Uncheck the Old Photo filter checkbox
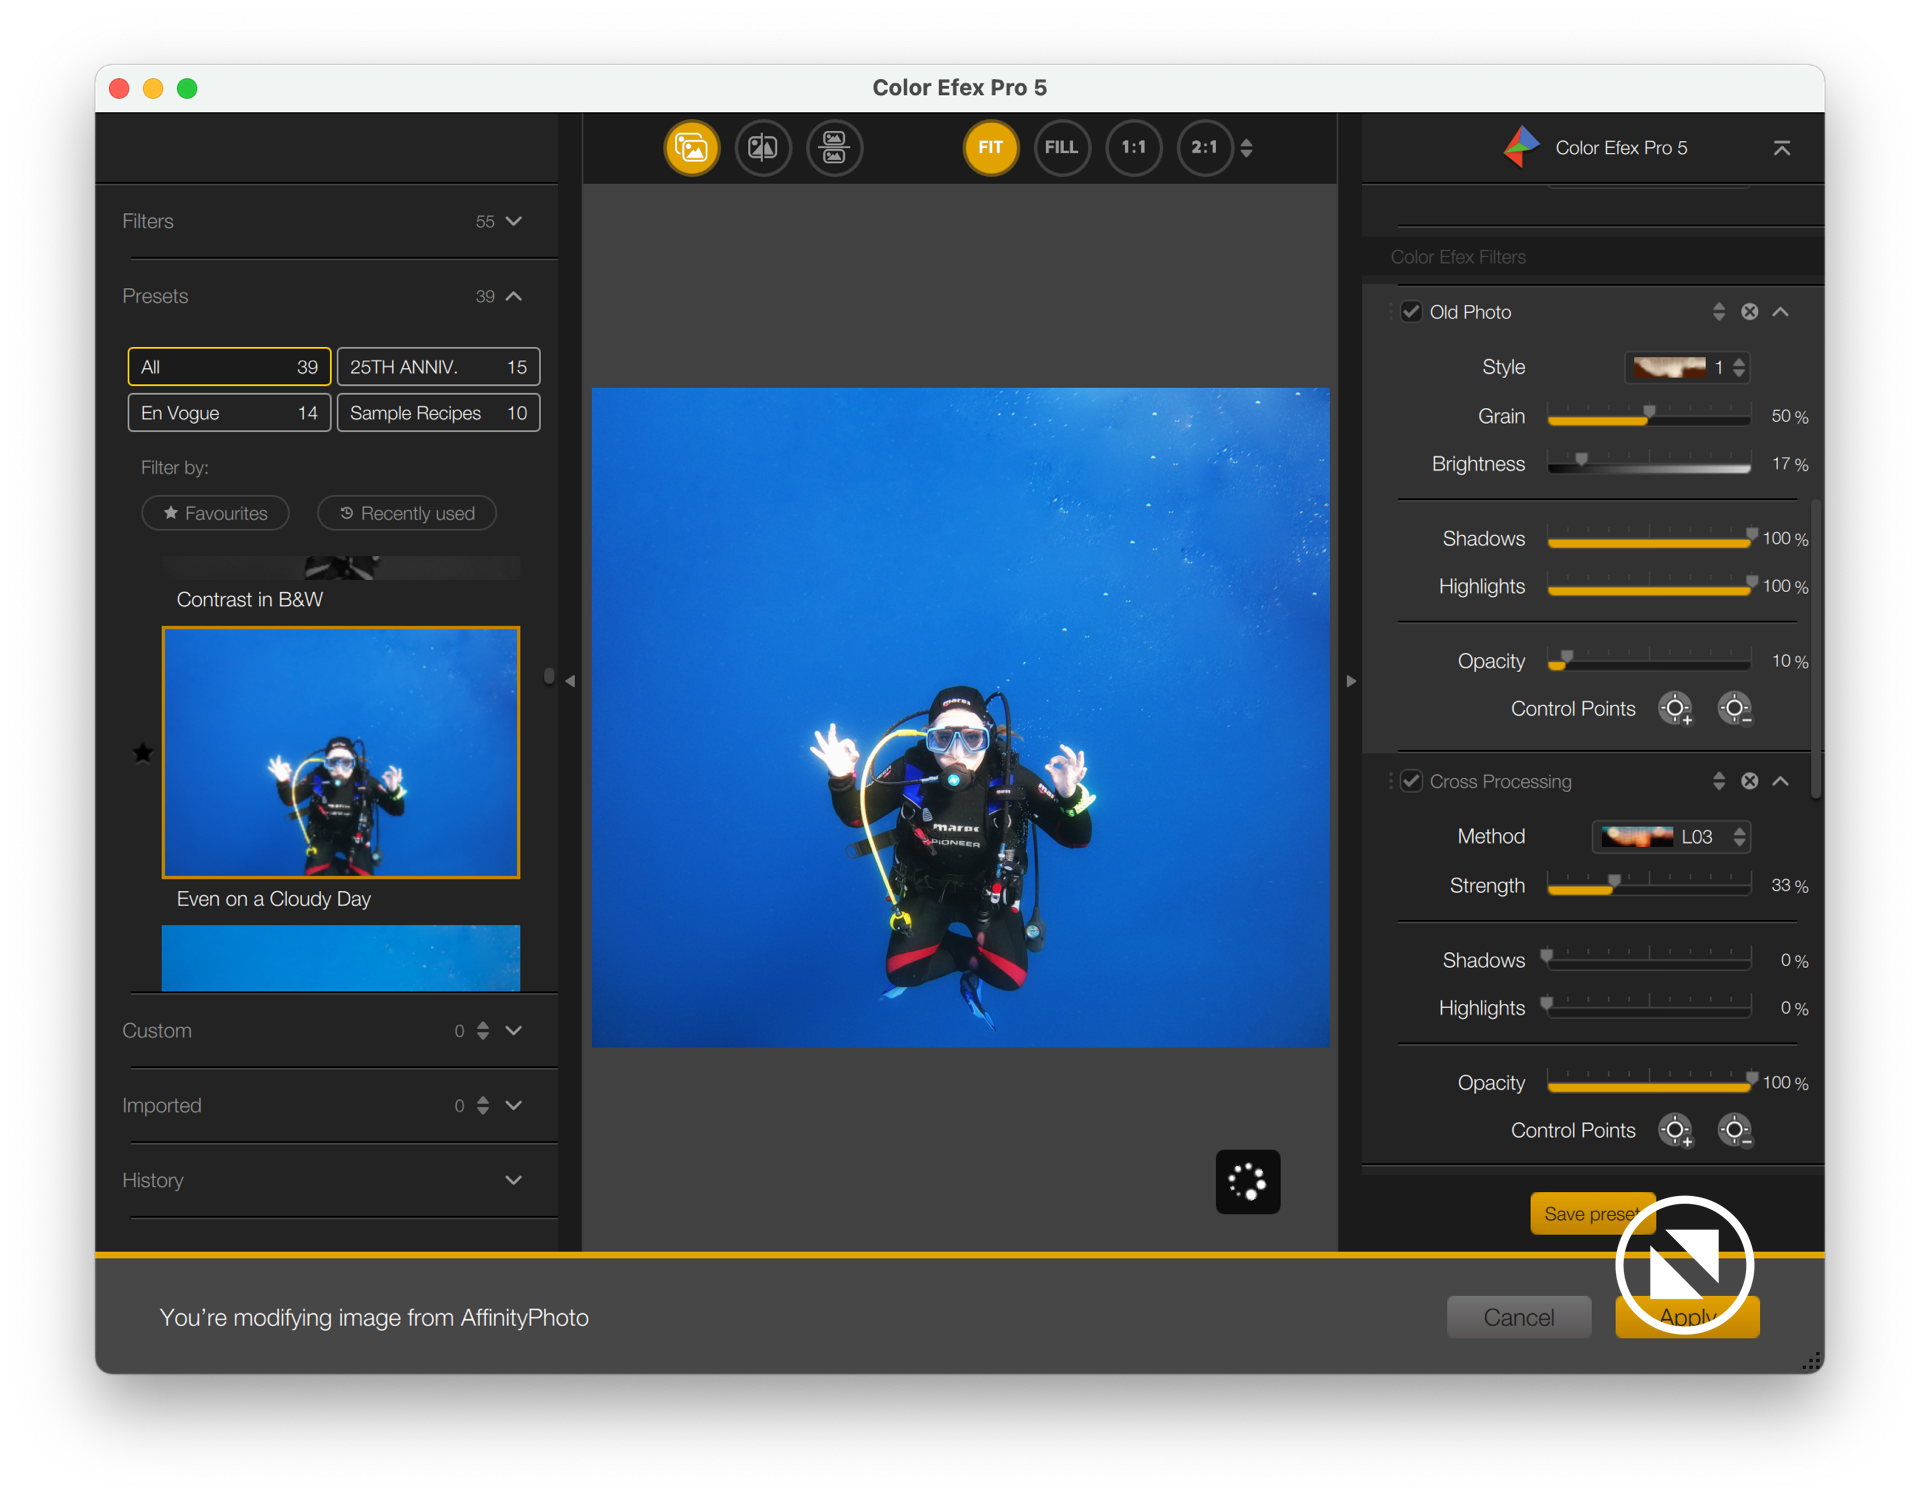 [1411, 312]
